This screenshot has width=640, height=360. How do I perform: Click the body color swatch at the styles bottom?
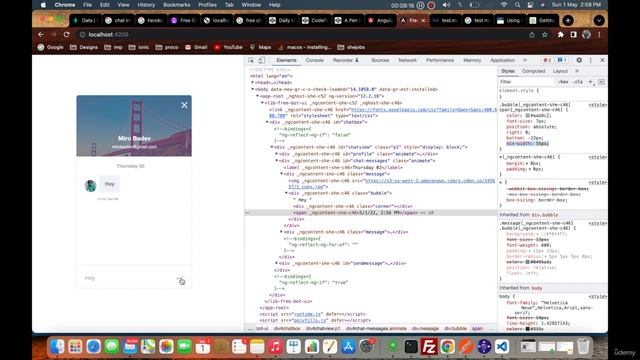[527, 329]
